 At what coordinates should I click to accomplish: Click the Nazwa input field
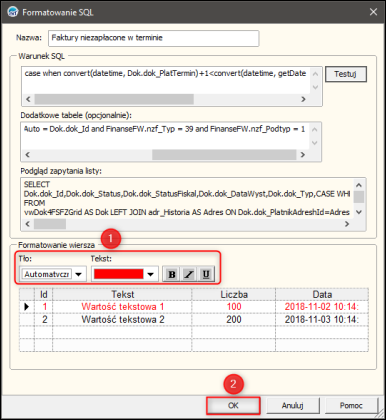click(x=153, y=38)
